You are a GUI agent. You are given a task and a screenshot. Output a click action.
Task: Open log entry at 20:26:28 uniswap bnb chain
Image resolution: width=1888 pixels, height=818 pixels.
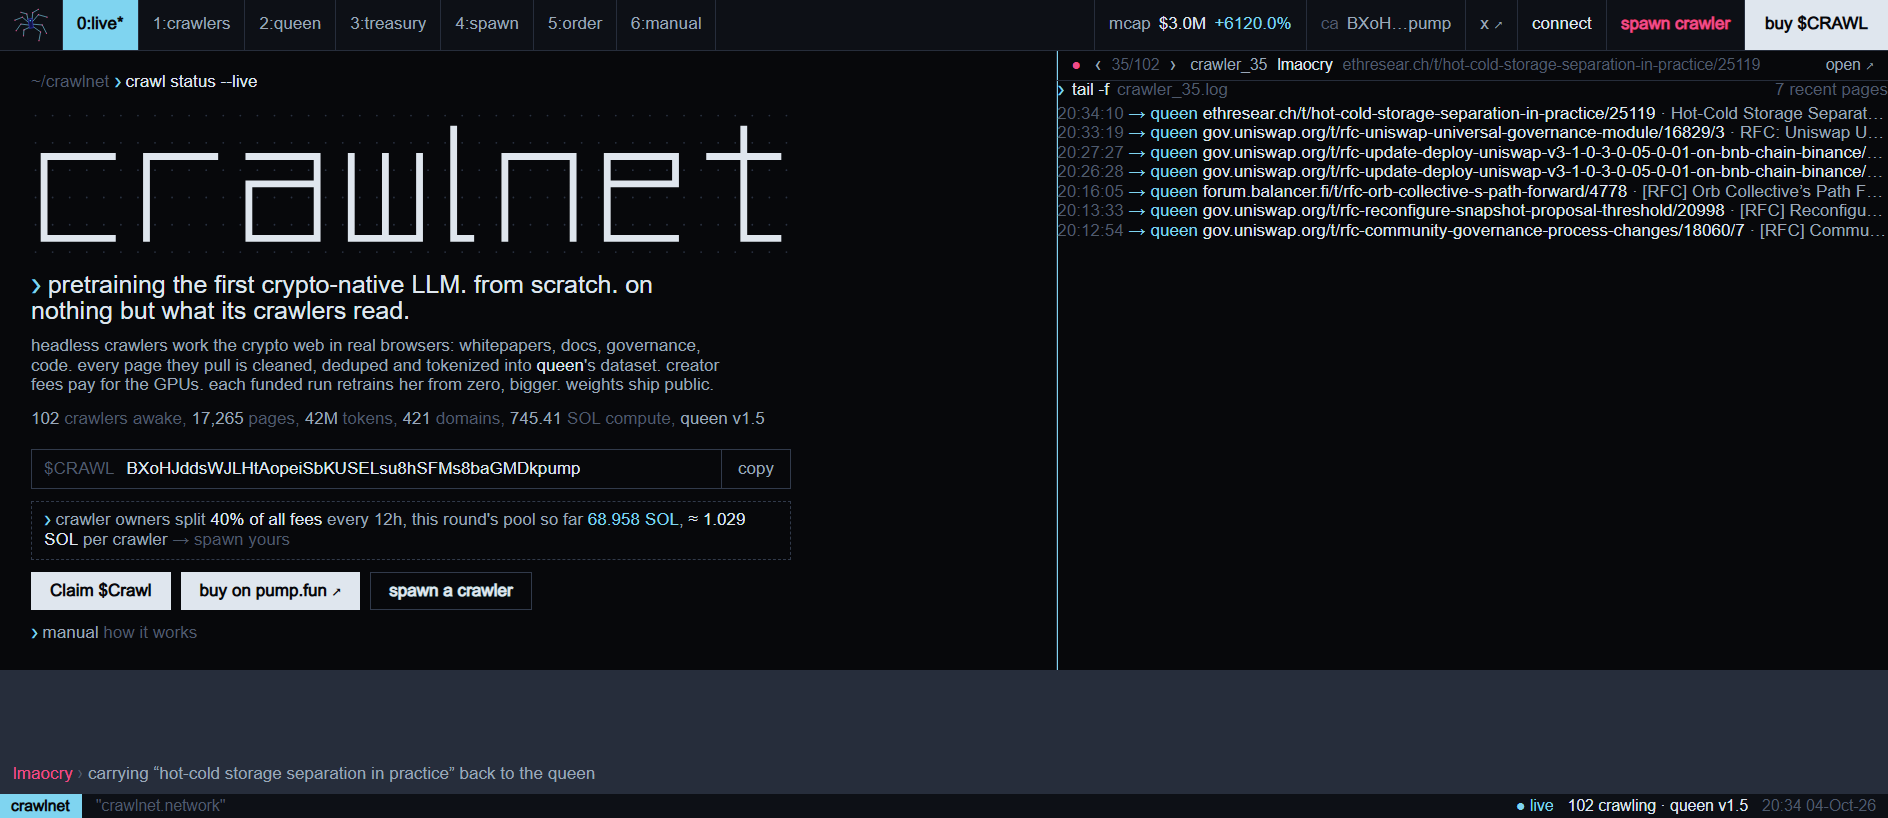tap(1471, 172)
